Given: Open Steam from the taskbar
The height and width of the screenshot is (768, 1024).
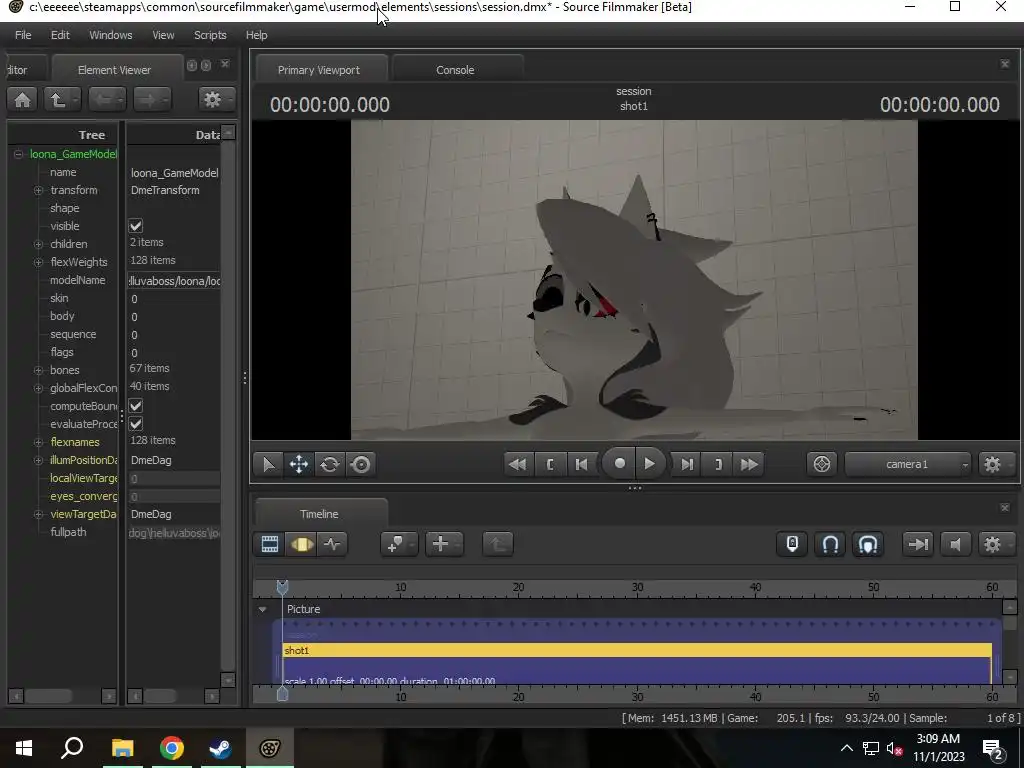Looking at the screenshot, I should pyautogui.click(x=220, y=748).
